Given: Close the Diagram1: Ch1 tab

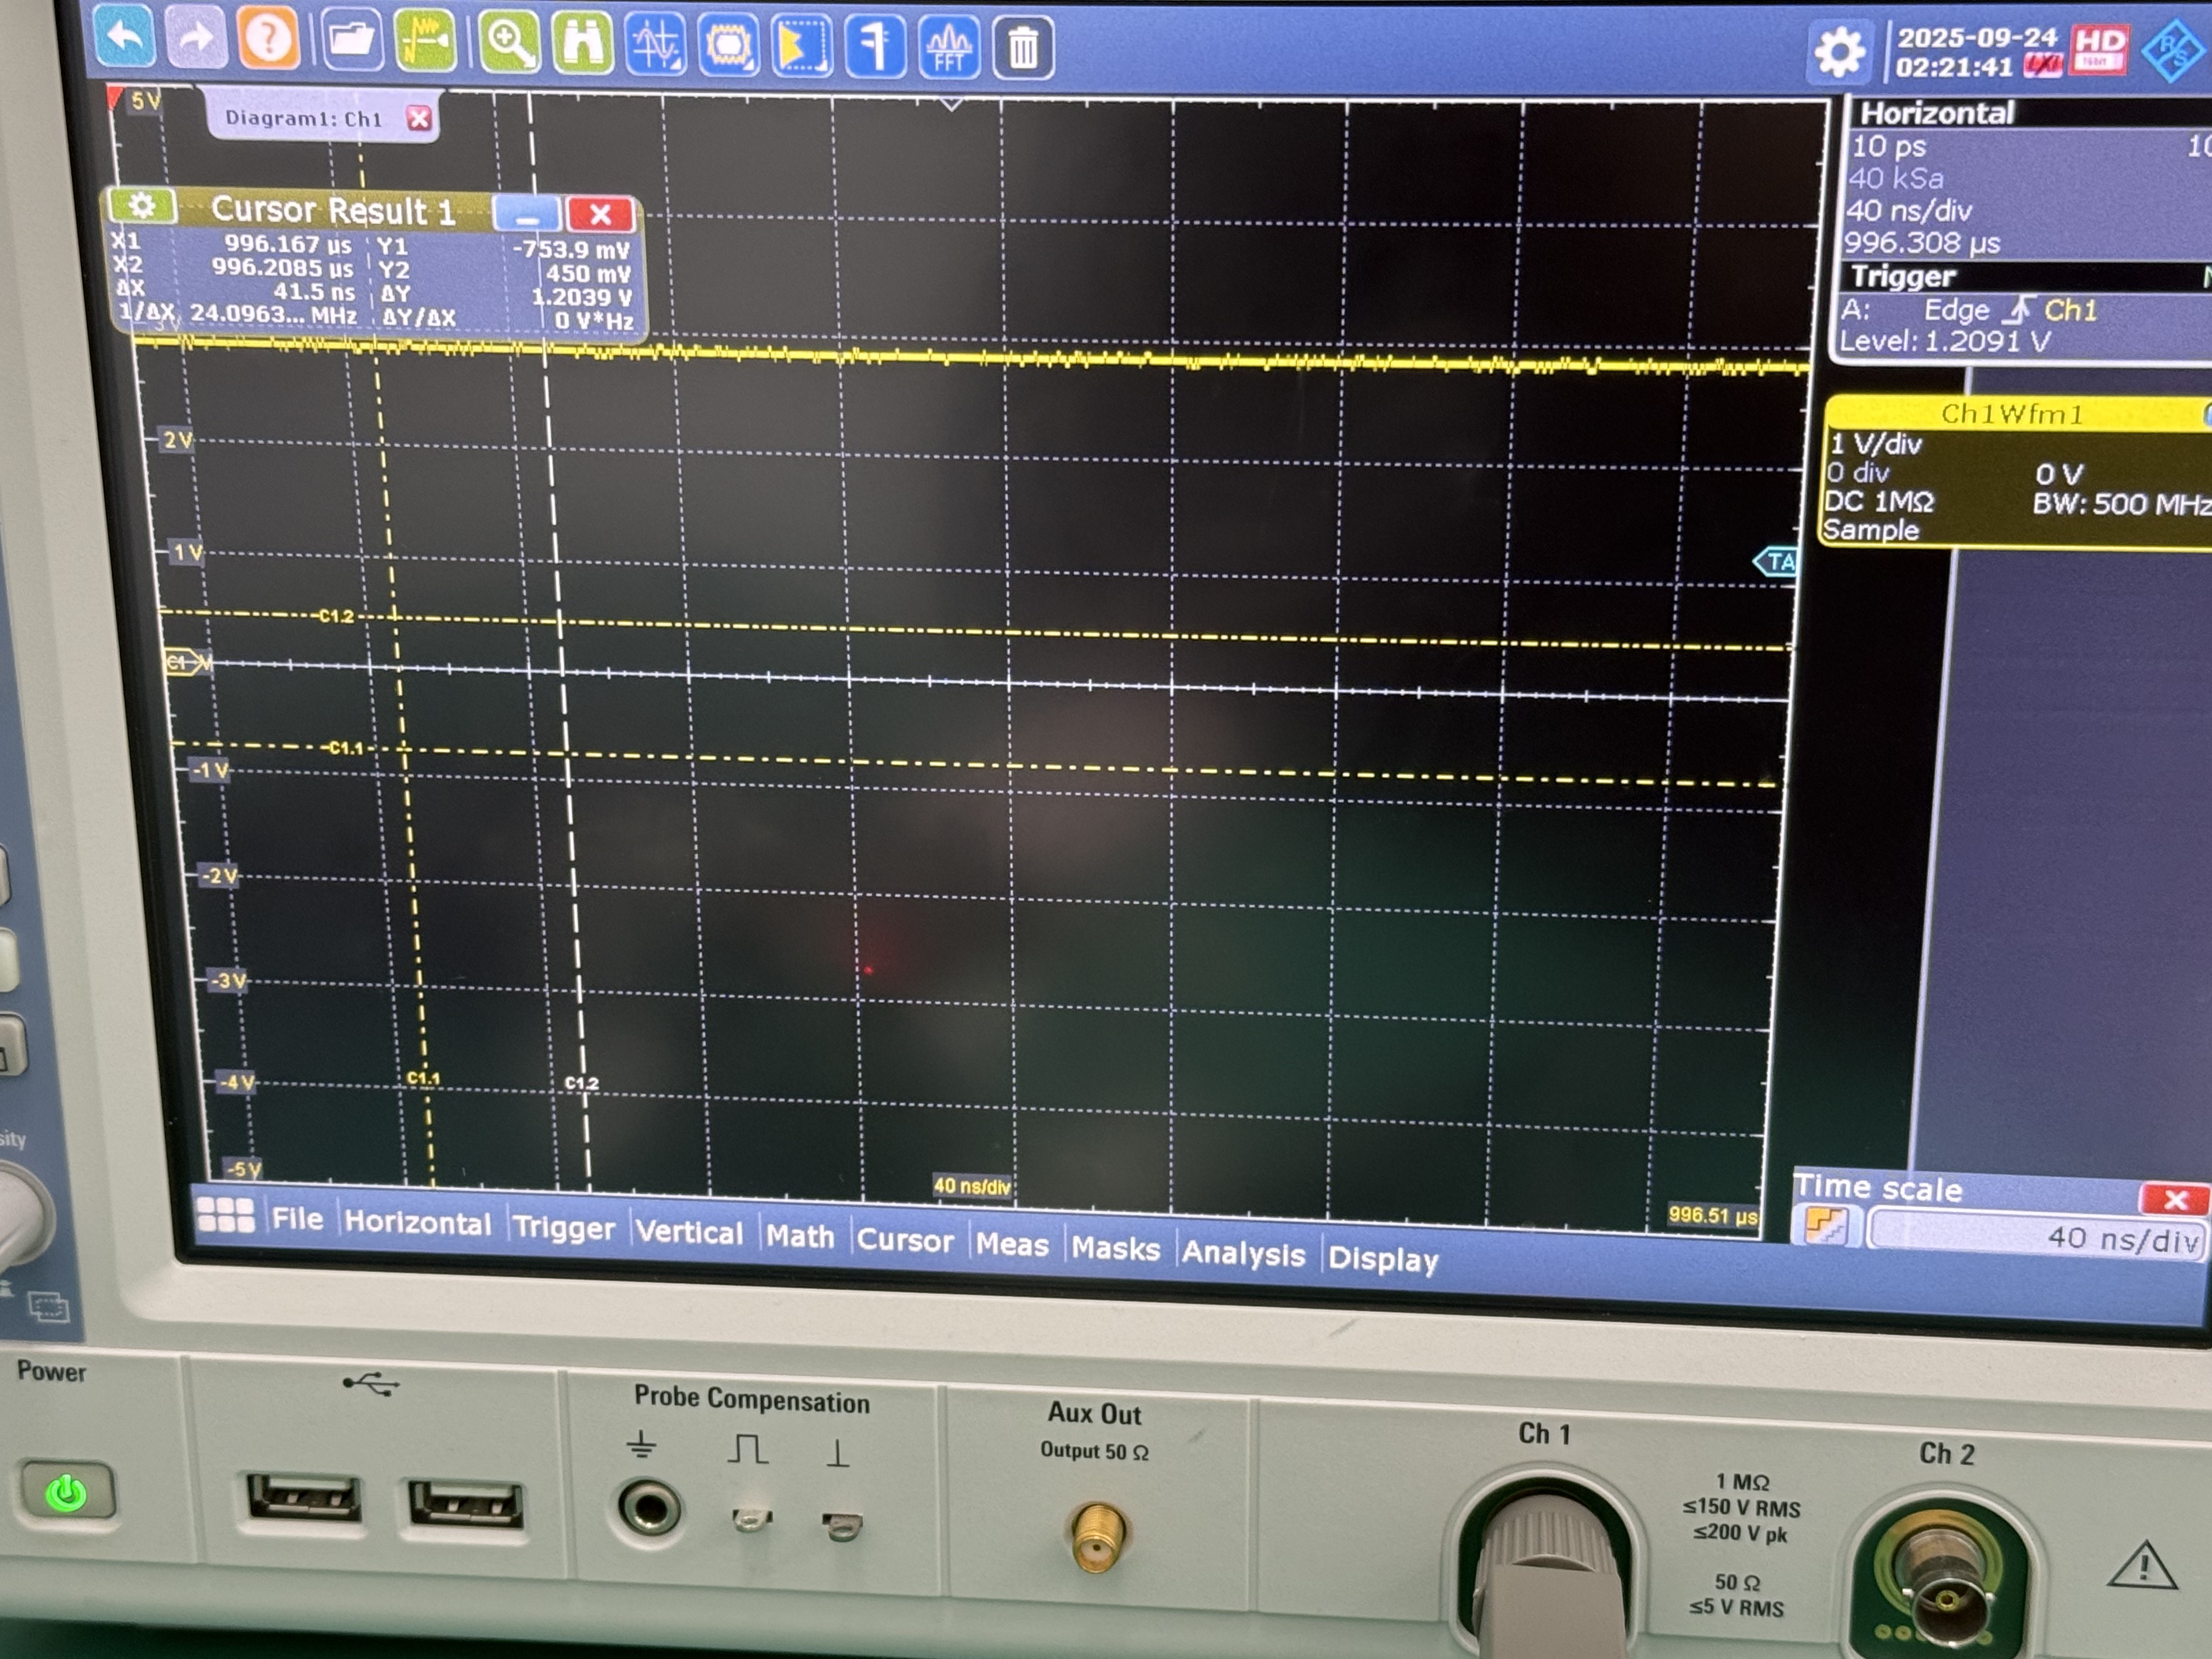Looking at the screenshot, I should coord(419,119).
